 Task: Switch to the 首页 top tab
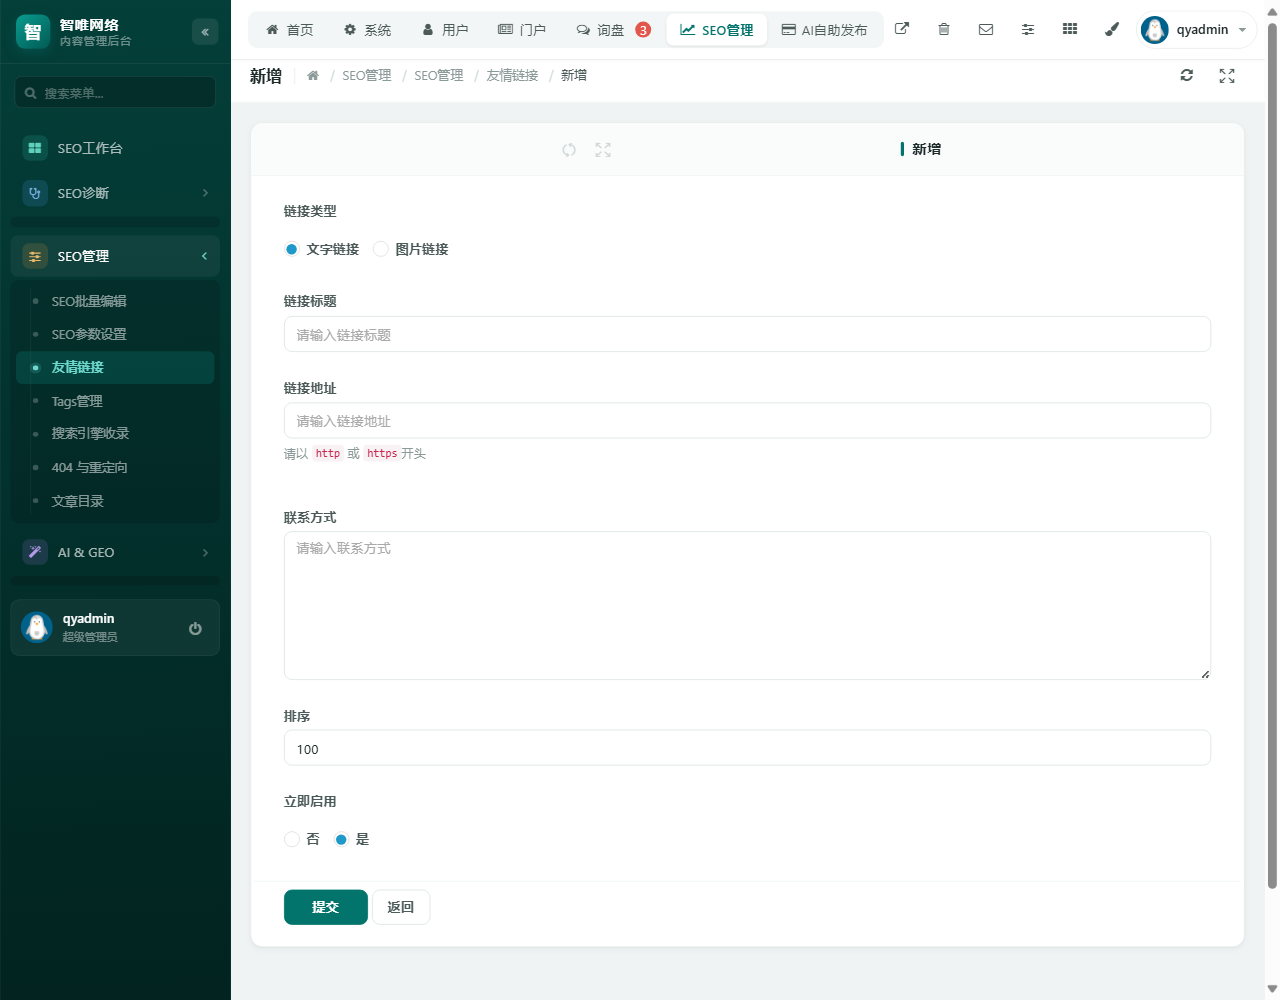(x=290, y=30)
